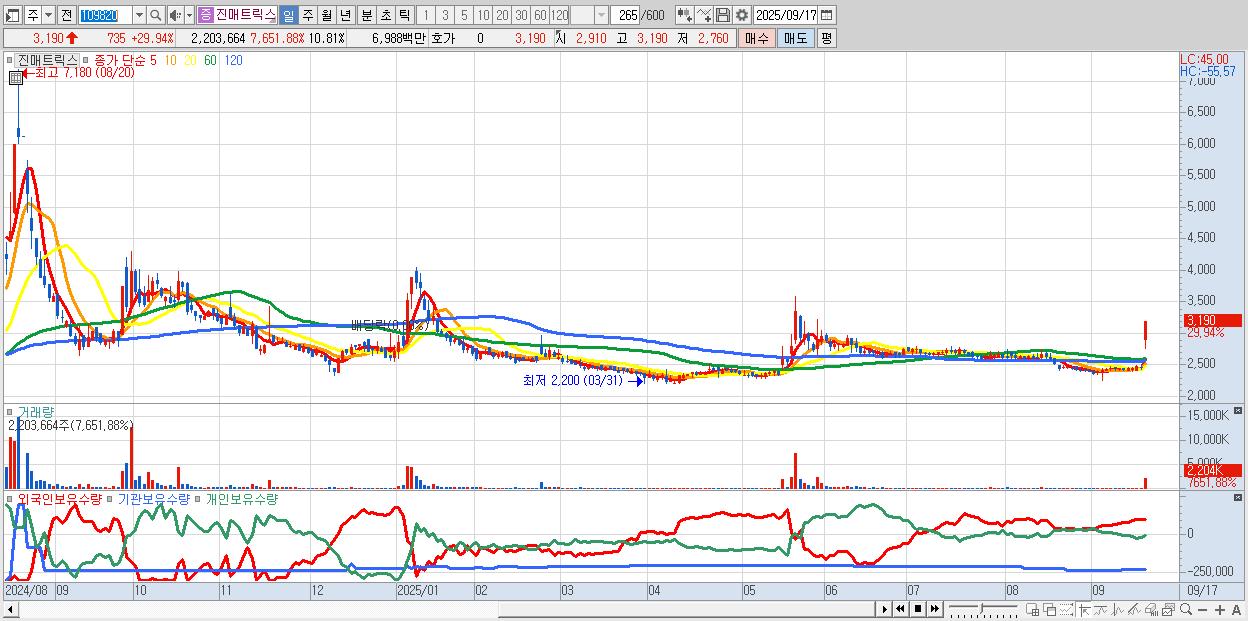Choose the 20 interval button
Image resolution: width=1248 pixels, height=621 pixels.
(502, 15)
